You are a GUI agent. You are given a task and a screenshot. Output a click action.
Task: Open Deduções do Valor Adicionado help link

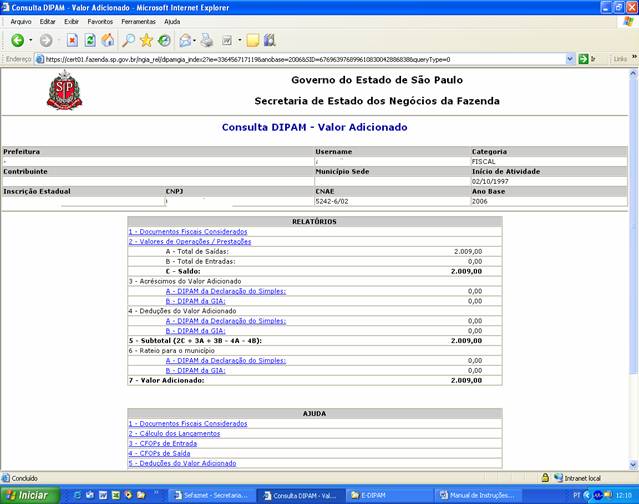182,463
